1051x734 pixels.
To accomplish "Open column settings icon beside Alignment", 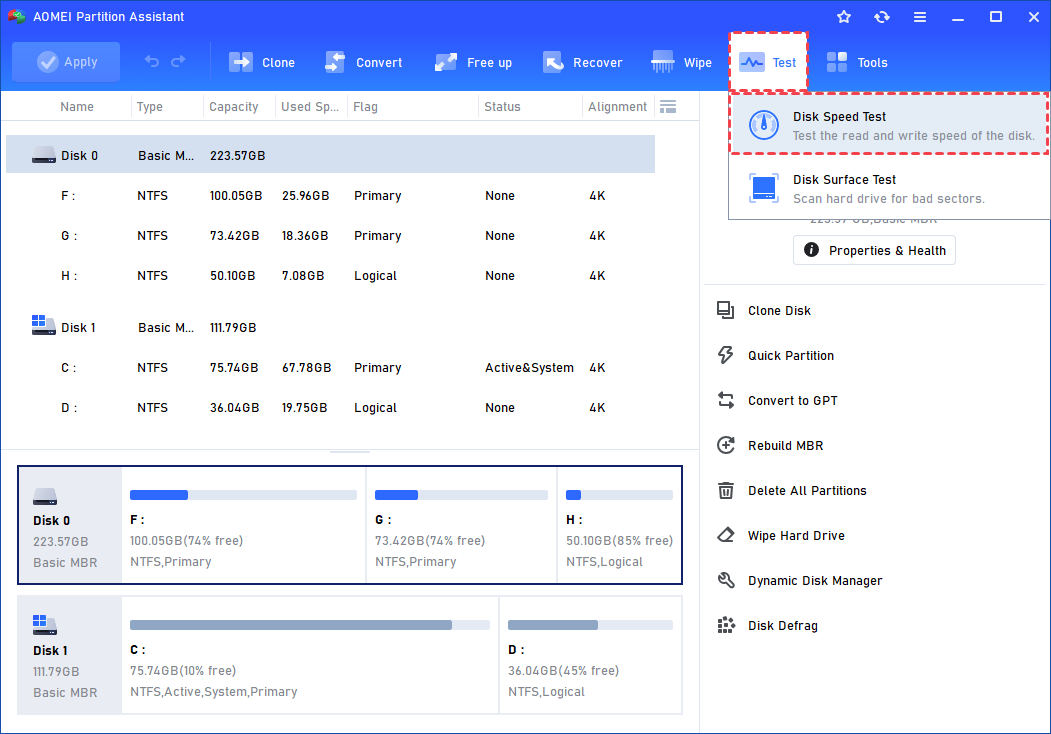I will tap(668, 107).
